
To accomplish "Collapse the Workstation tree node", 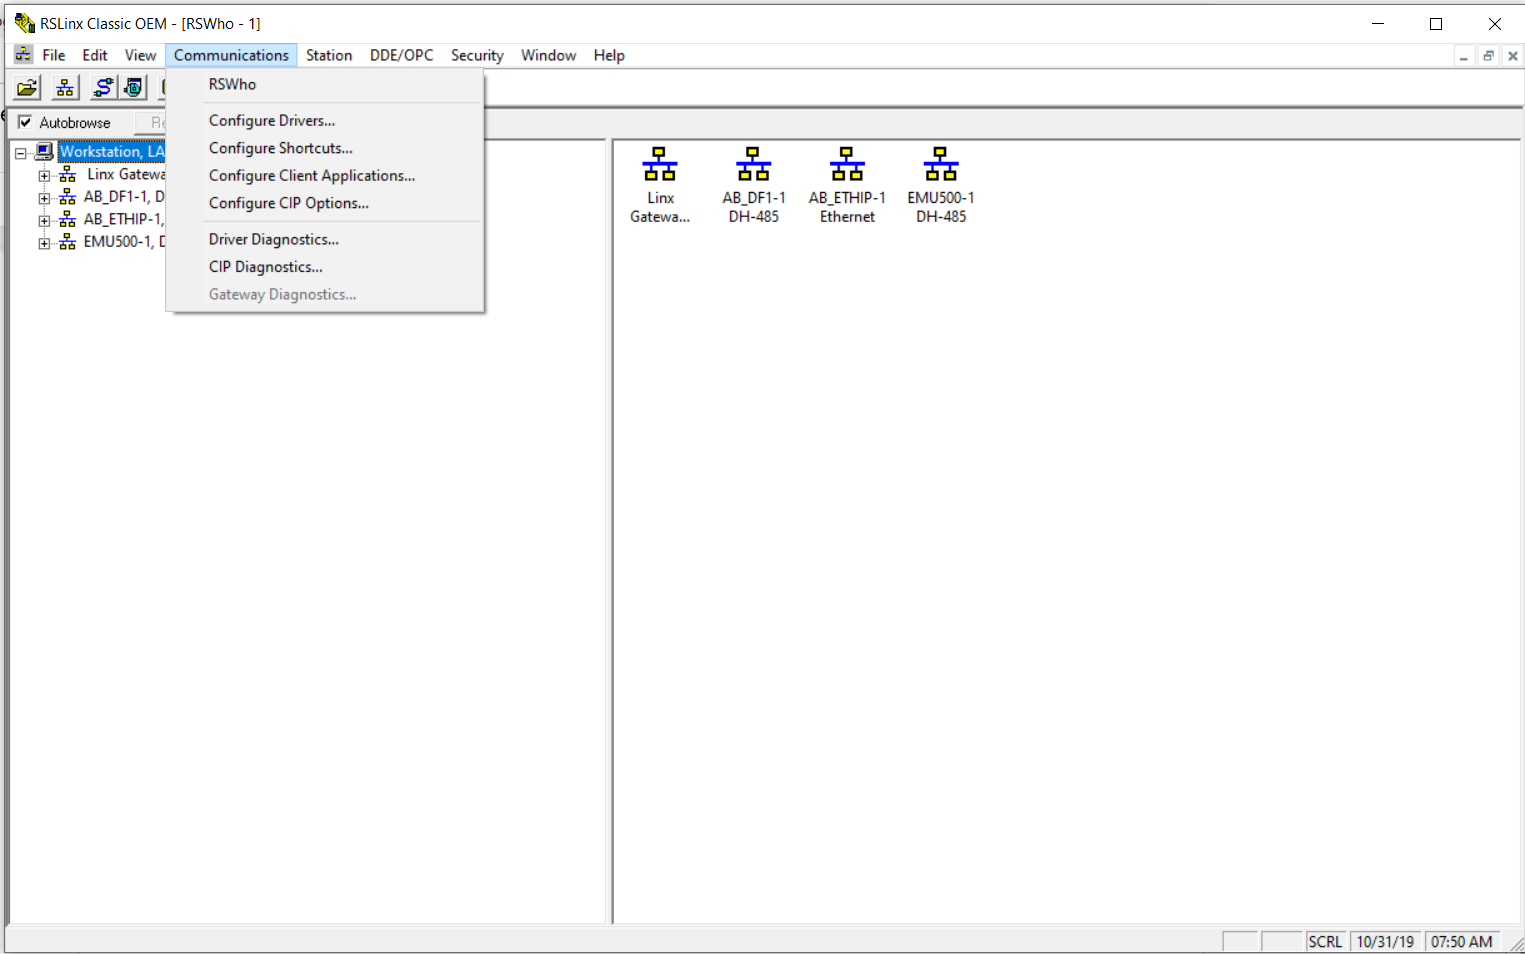I will (x=20, y=153).
